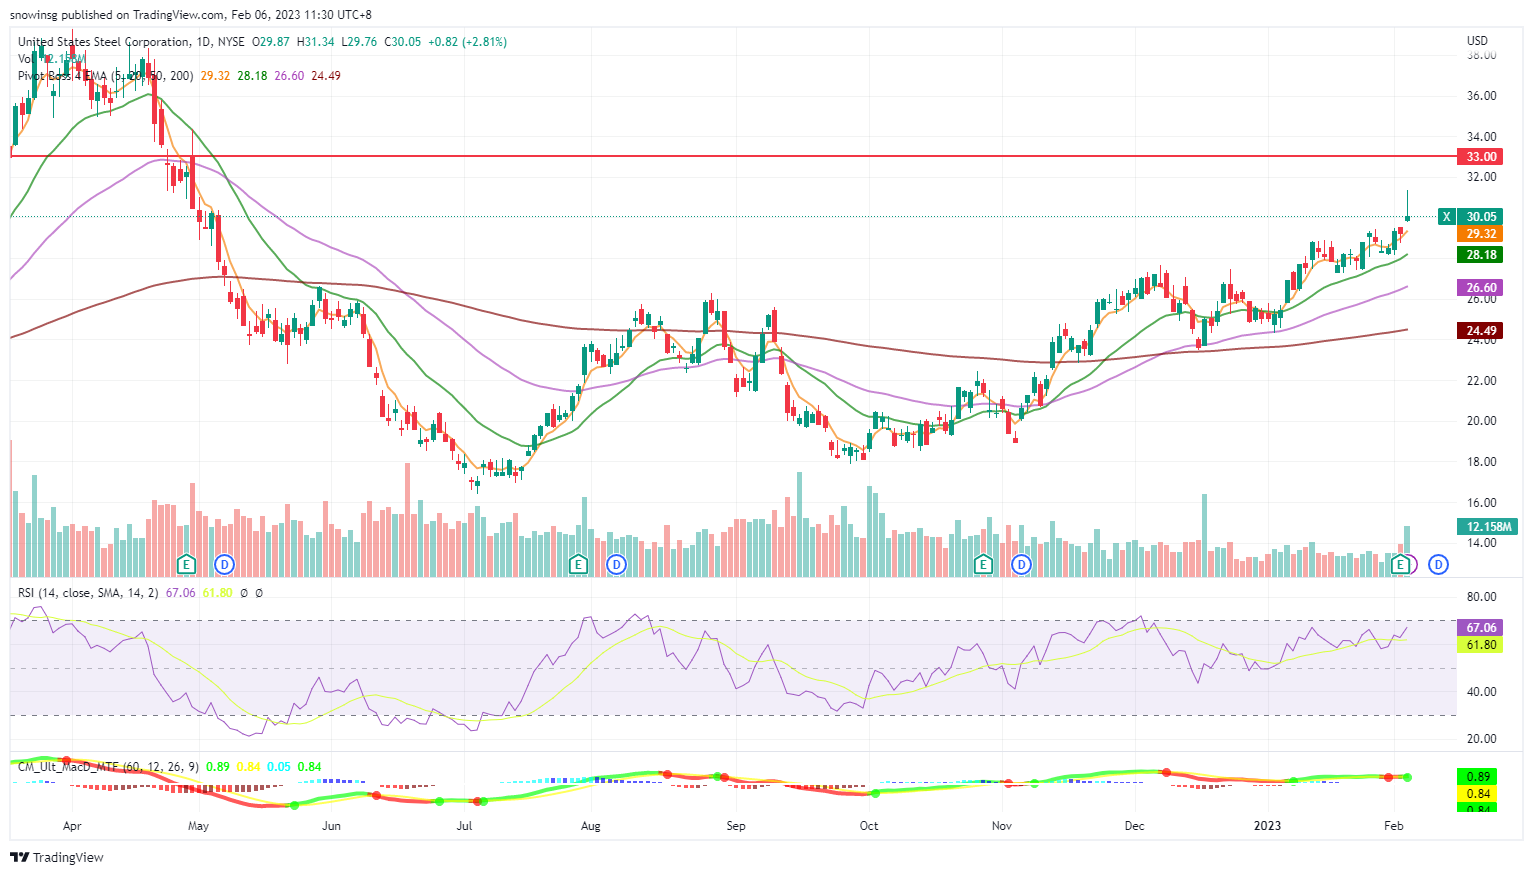The height and width of the screenshot is (875, 1533).
Task: Click the 80.00 RSI scale label
Action: pyautogui.click(x=1481, y=597)
